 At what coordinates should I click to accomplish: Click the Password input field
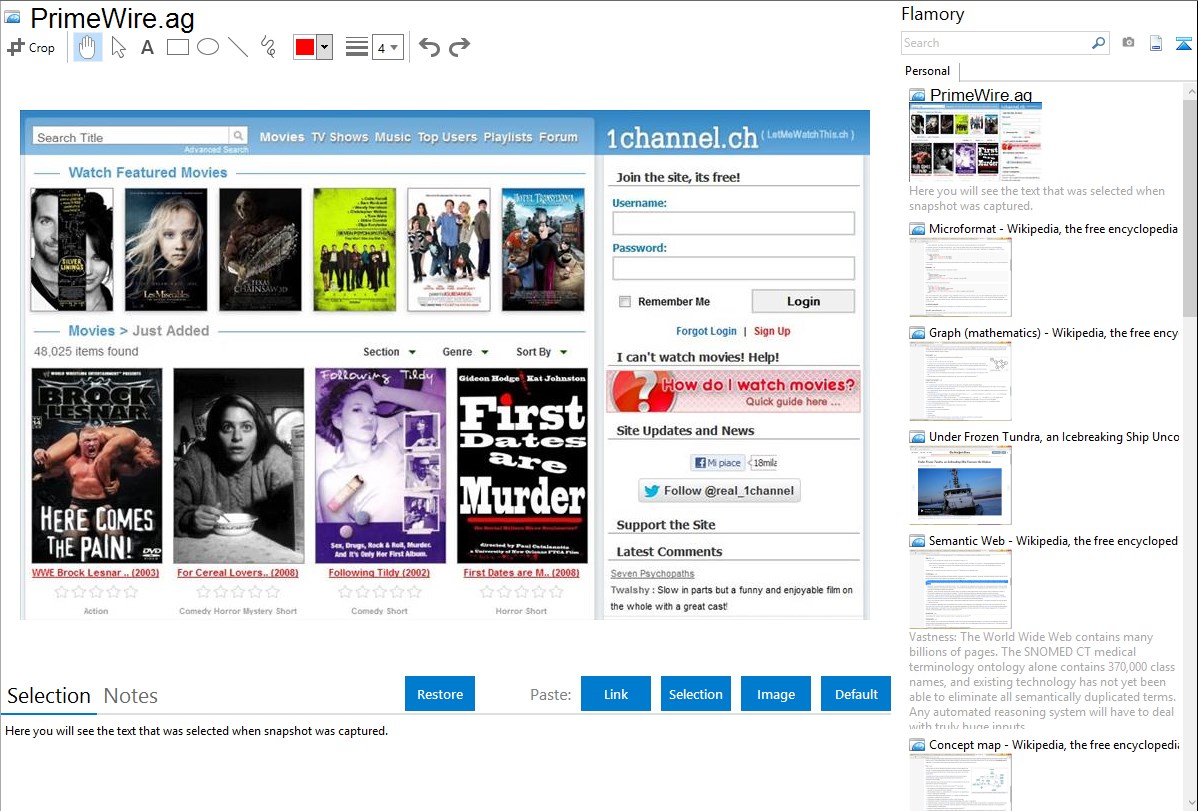[733, 268]
